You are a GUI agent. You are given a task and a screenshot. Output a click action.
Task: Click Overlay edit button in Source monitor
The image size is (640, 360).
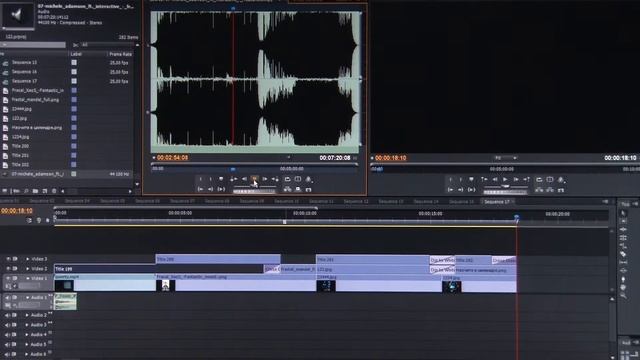(x=298, y=189)
